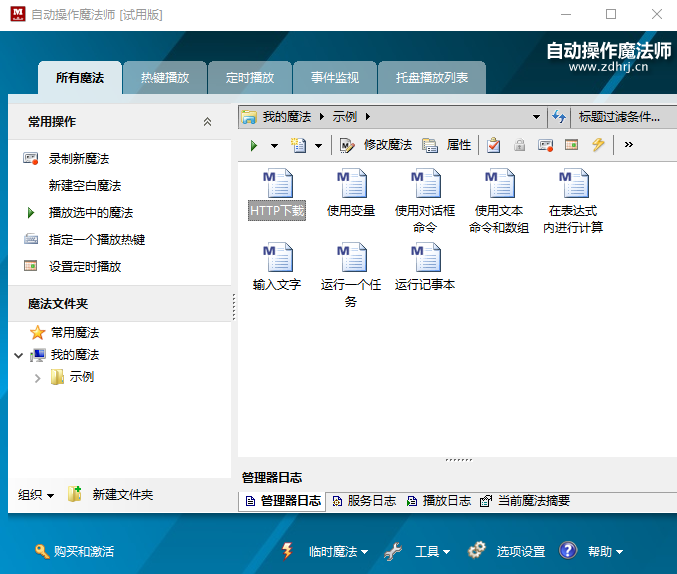Image resolution: width=677 pixels, height=574 pixels.
Task: Select the 使用变量 magic file icon
Action: 351,185
